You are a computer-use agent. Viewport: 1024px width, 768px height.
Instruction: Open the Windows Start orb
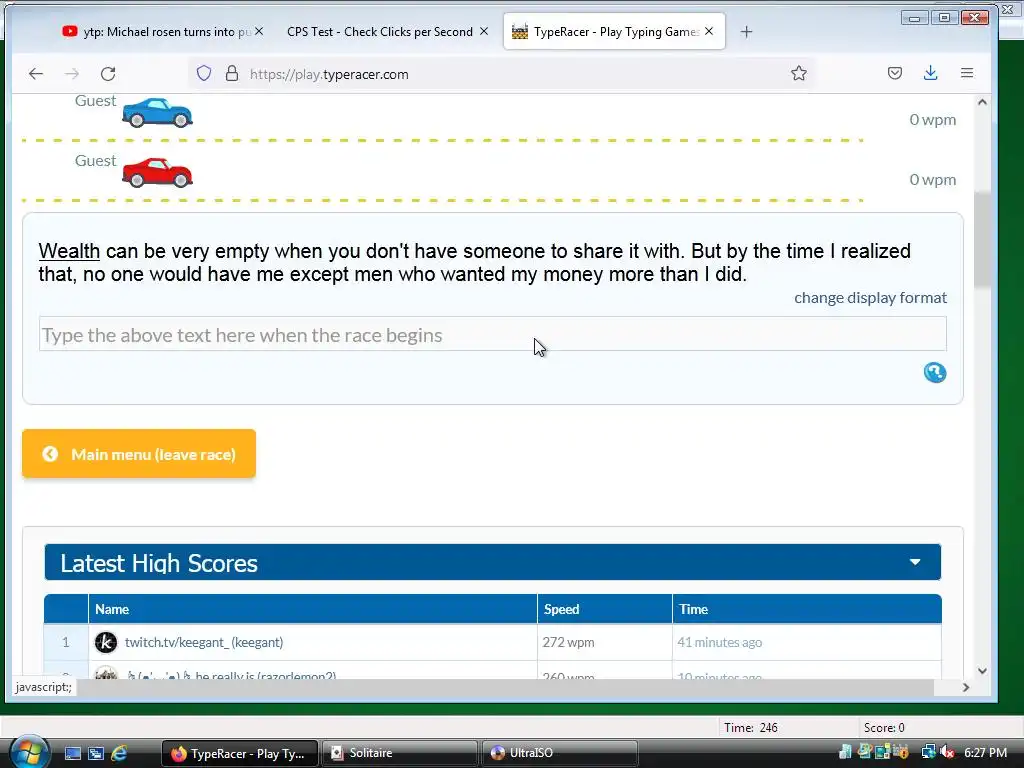point(29,752)
